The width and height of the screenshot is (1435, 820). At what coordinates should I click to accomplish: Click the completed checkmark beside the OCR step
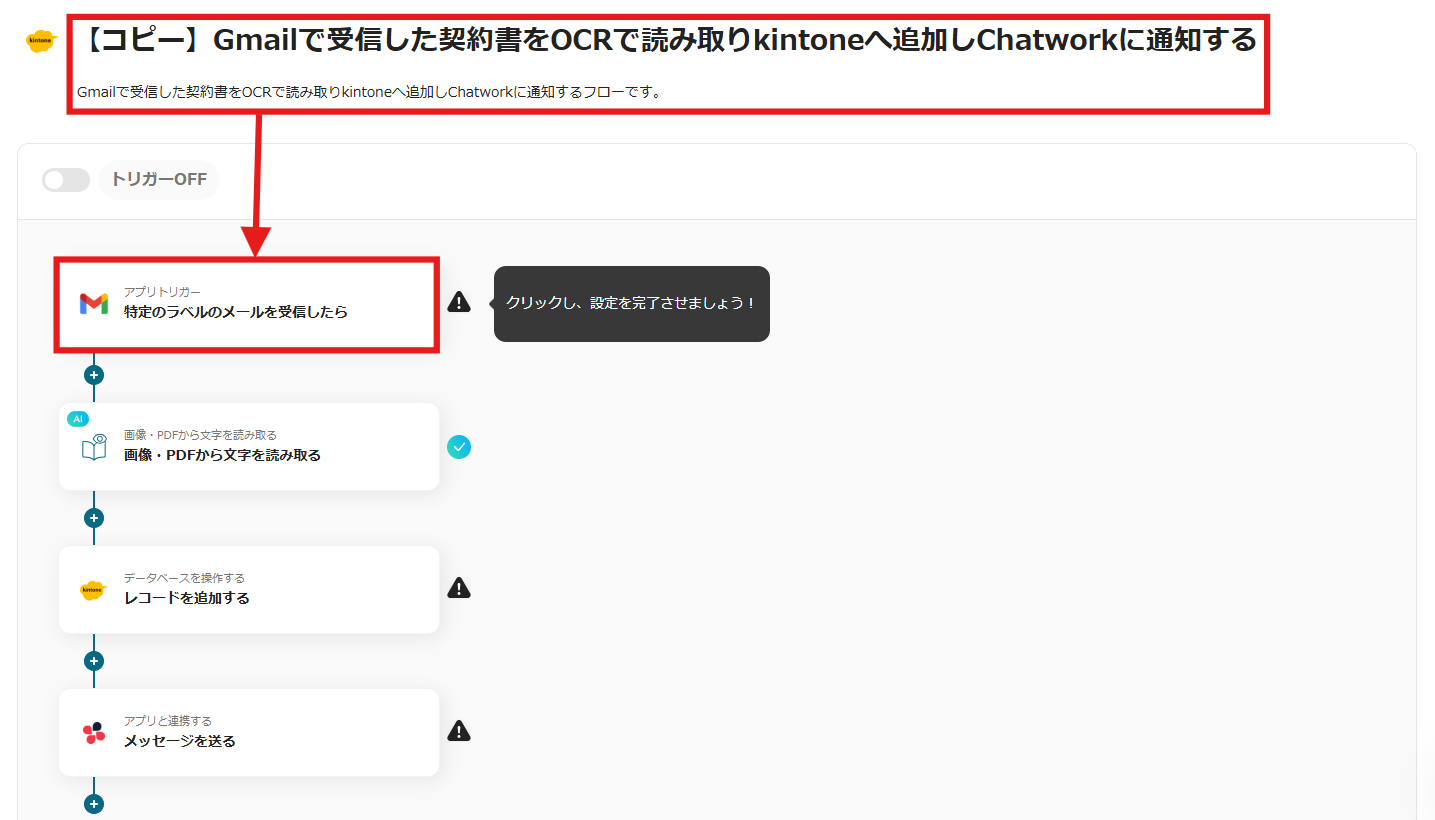tap(459, 447)
